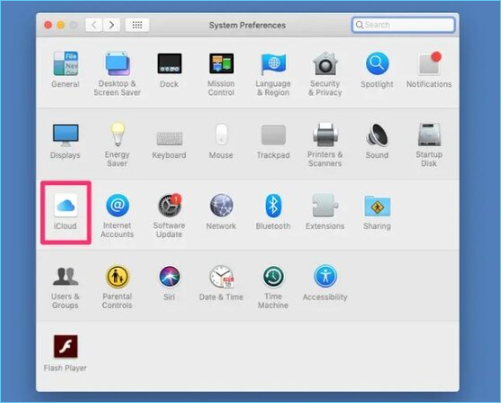Click the back navigation arrow
The image size is (501, 403).
point(94,25)
